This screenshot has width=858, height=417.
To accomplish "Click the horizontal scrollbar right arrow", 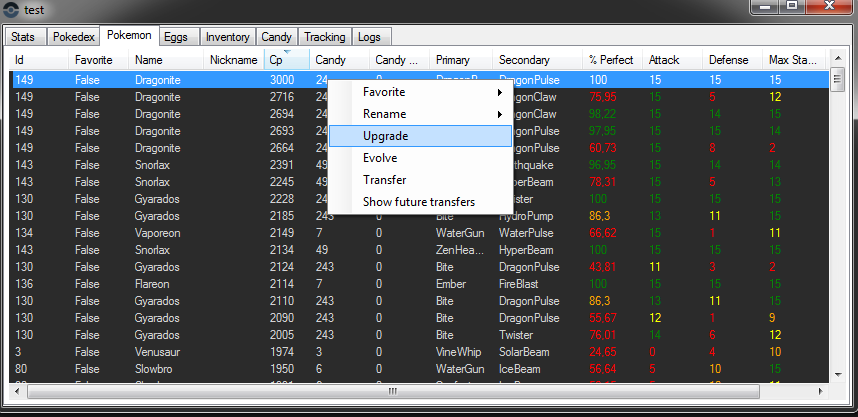I will [x=820, y=391].
